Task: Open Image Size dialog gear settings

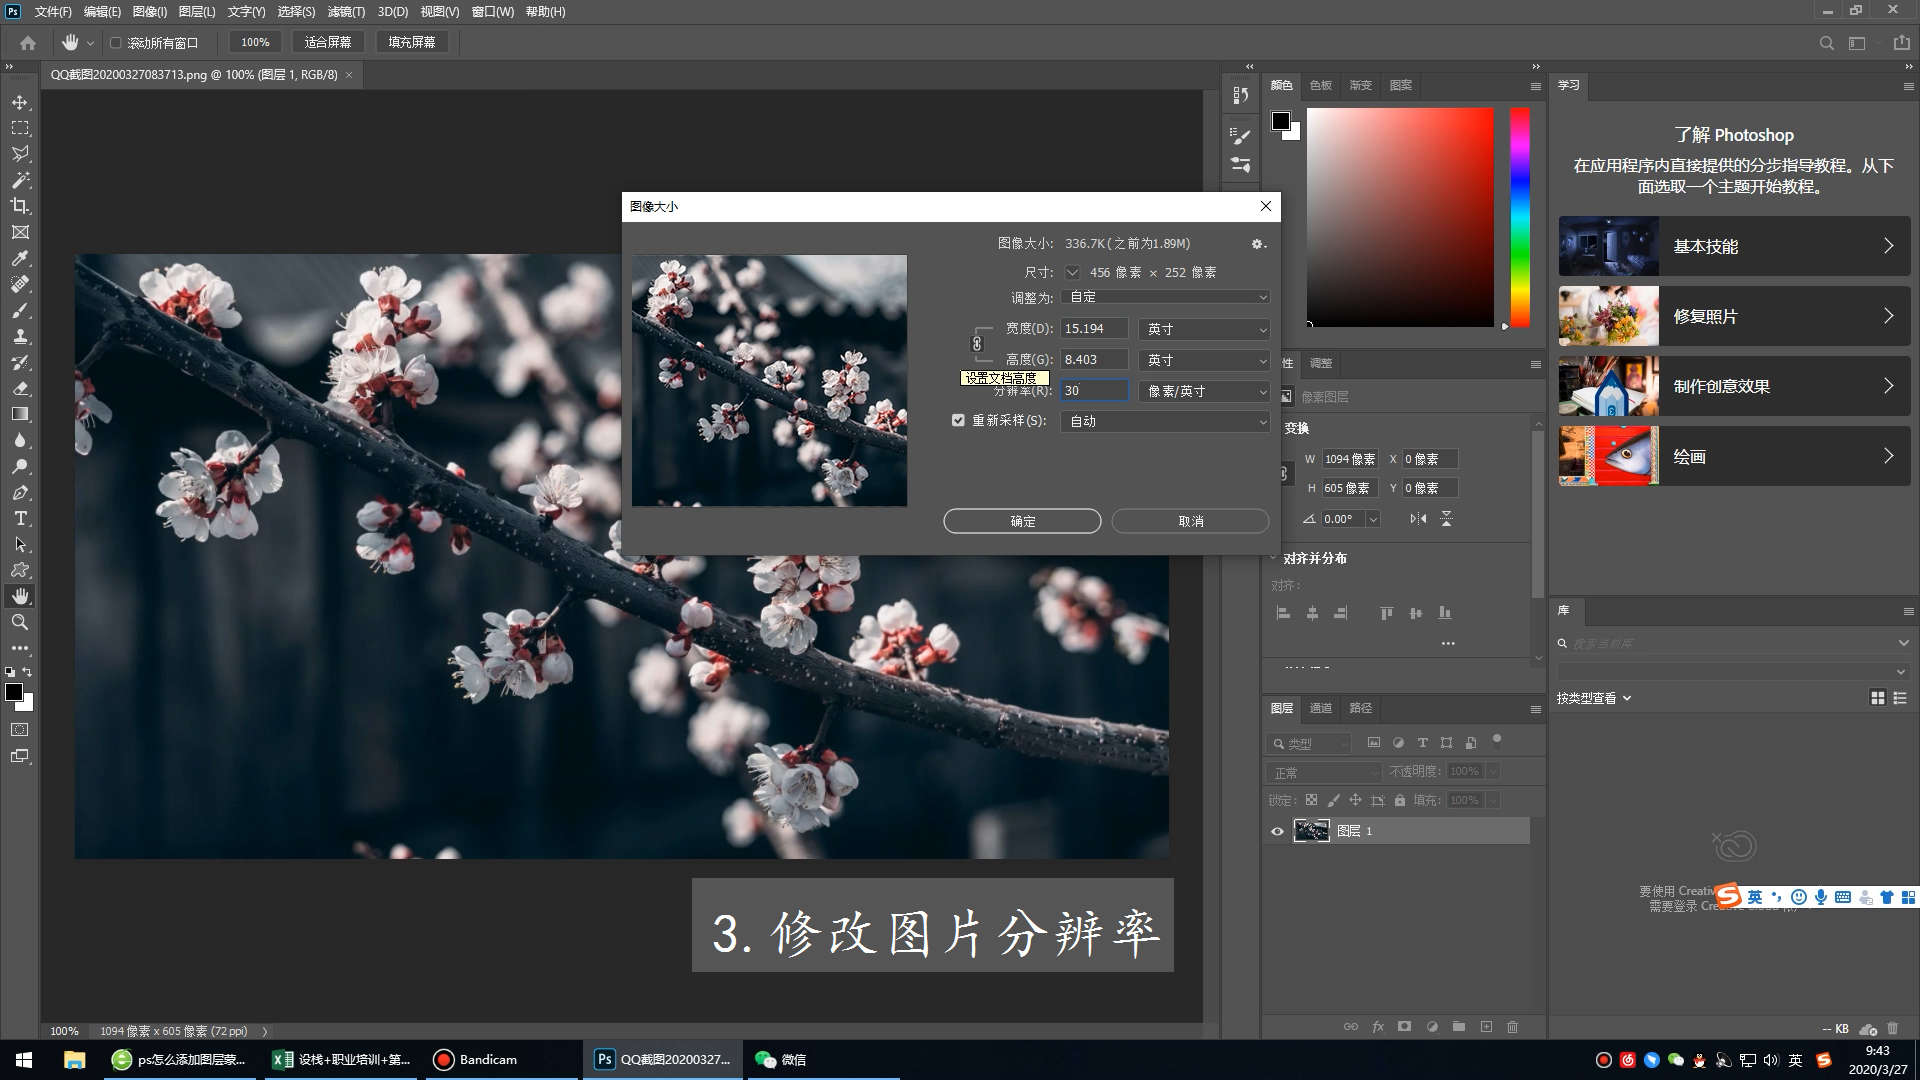Action: [x=1258, y=243]
